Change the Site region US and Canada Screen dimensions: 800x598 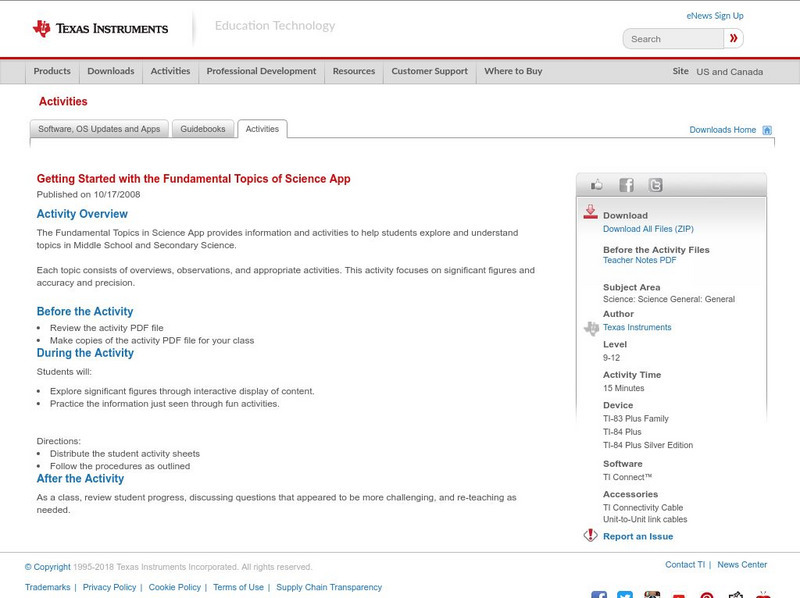(x=730, y=72)
